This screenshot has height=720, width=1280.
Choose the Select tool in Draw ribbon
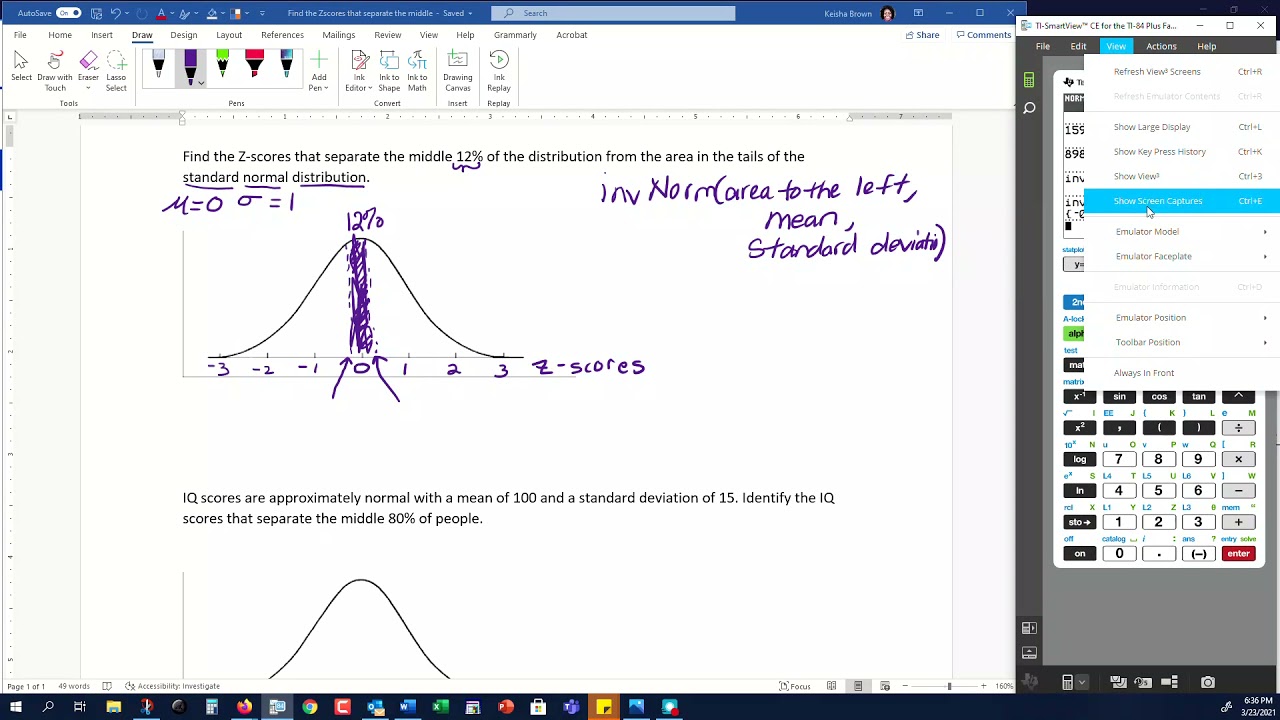(x=21, y=70)
